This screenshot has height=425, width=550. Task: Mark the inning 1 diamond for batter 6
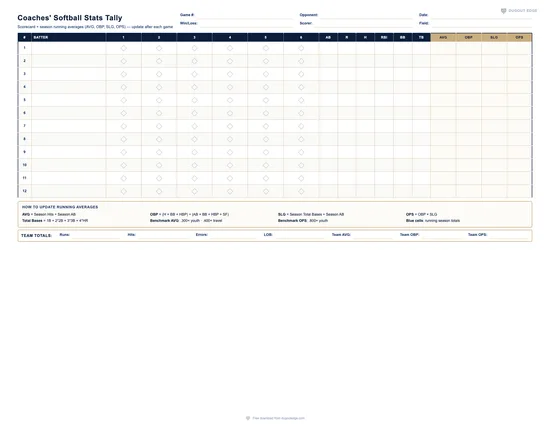[123, 113]
